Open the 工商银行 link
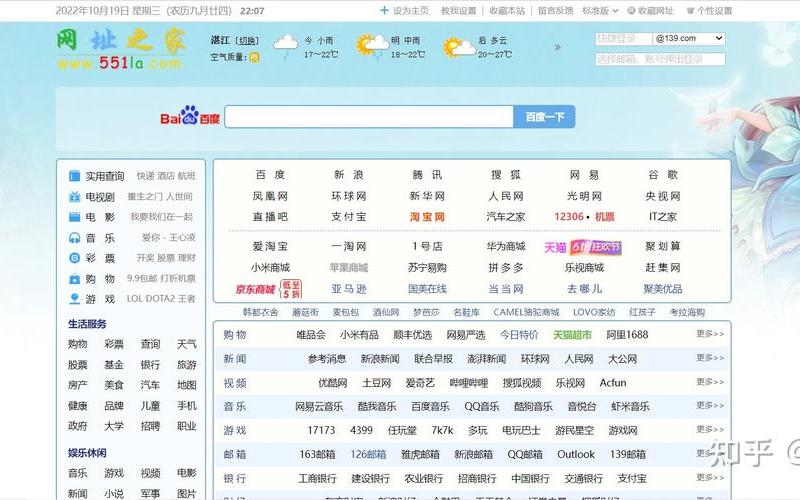 point(317,479)
